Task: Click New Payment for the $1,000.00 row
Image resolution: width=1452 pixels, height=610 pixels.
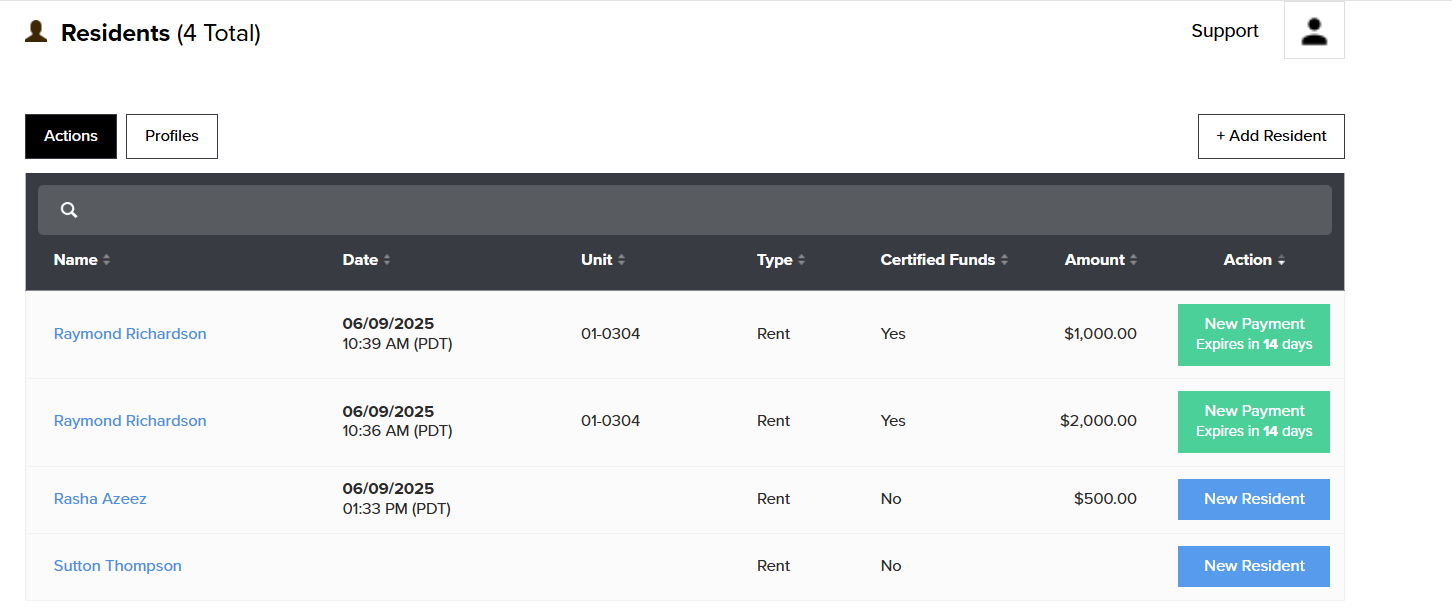Action: [x=1253, y=334]
